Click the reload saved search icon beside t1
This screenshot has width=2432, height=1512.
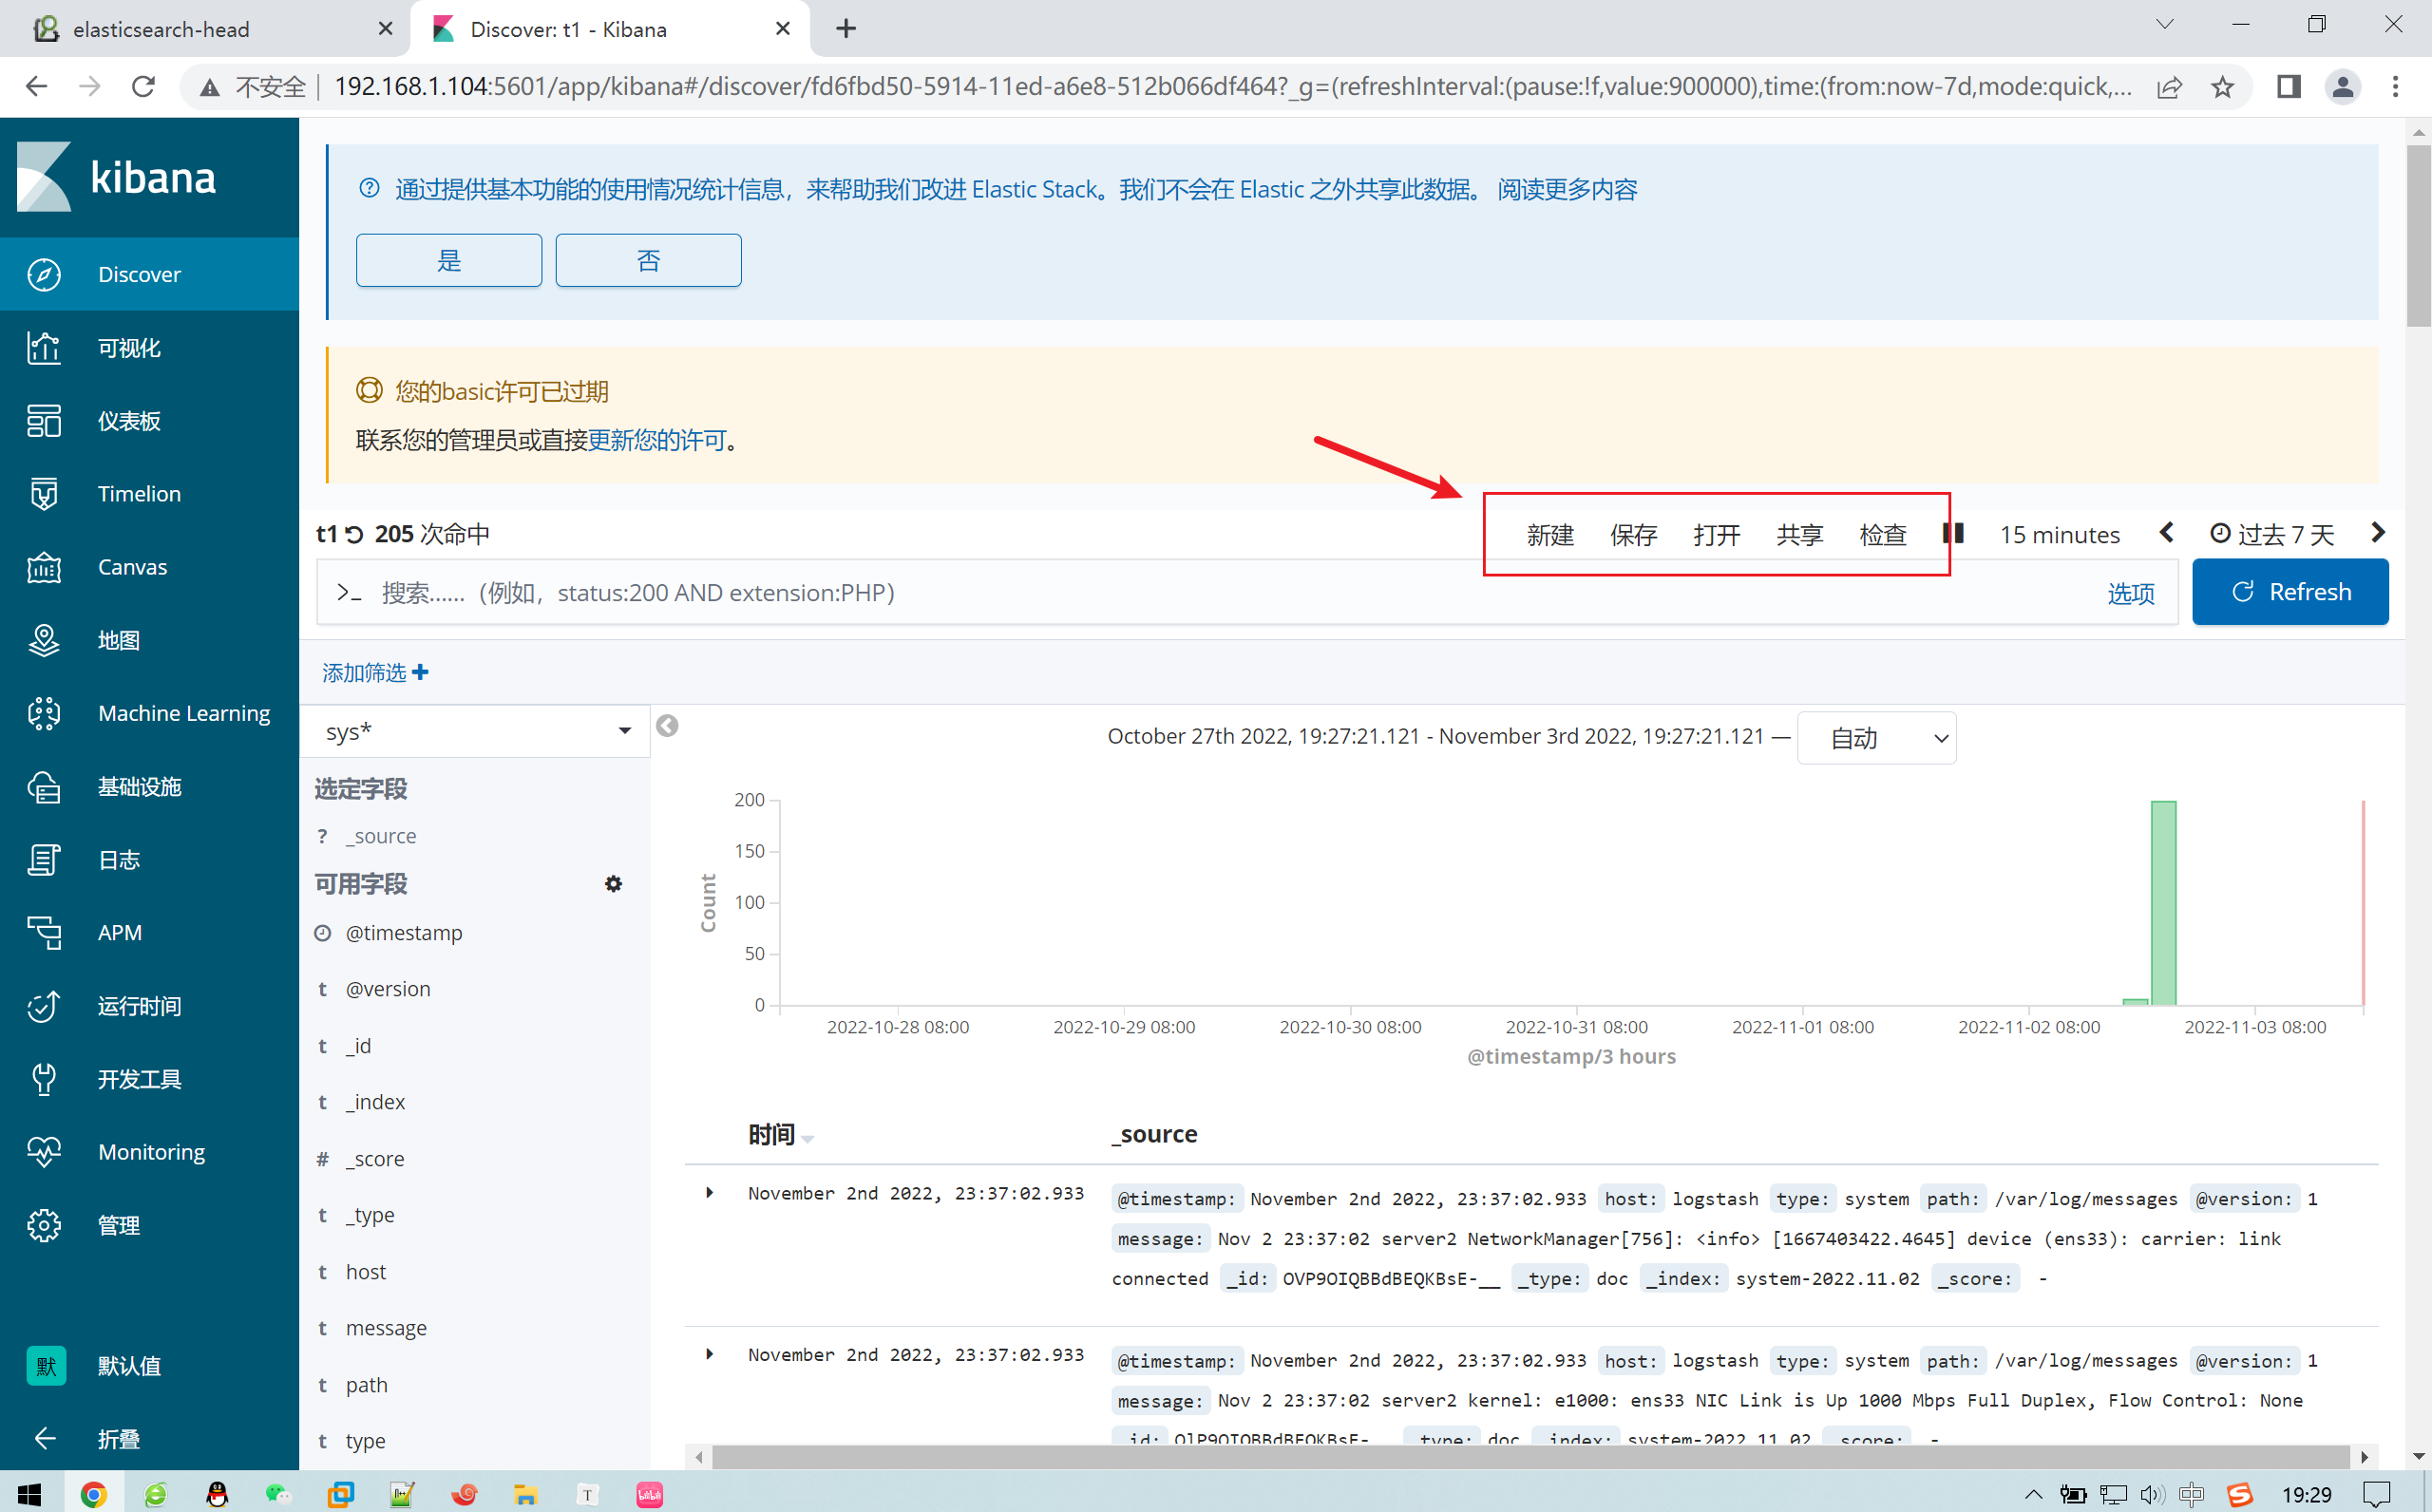tap(355, 535)
